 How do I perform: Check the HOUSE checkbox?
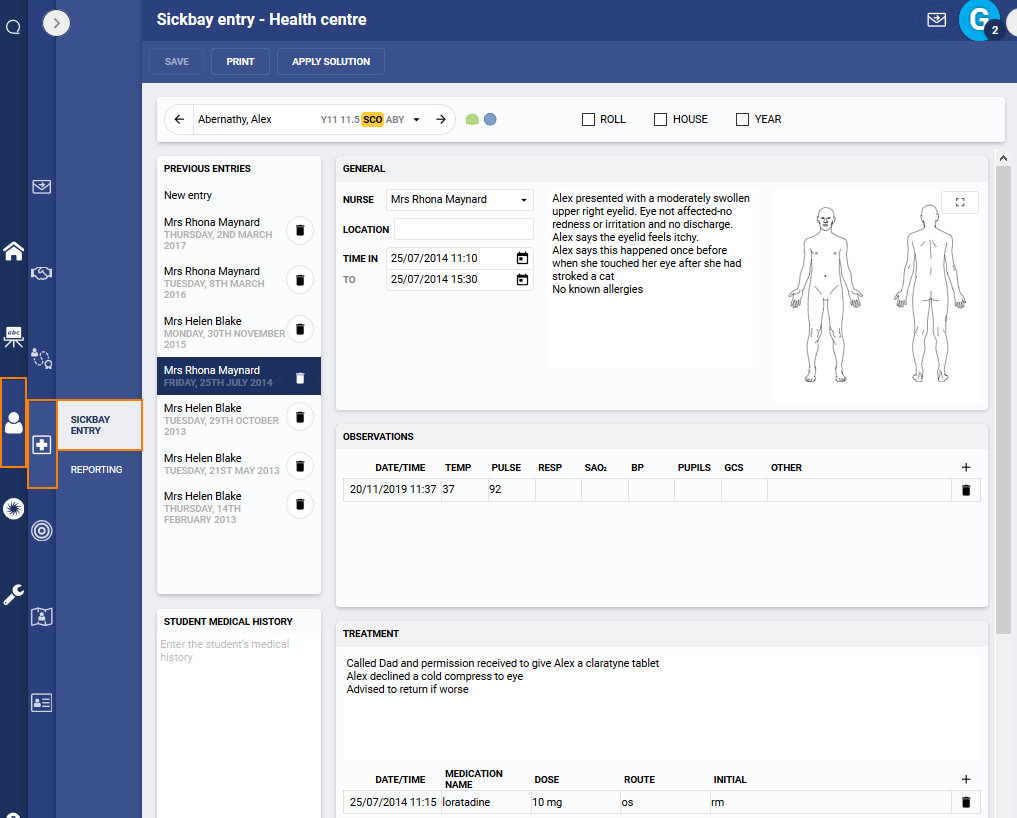[660, 118]
